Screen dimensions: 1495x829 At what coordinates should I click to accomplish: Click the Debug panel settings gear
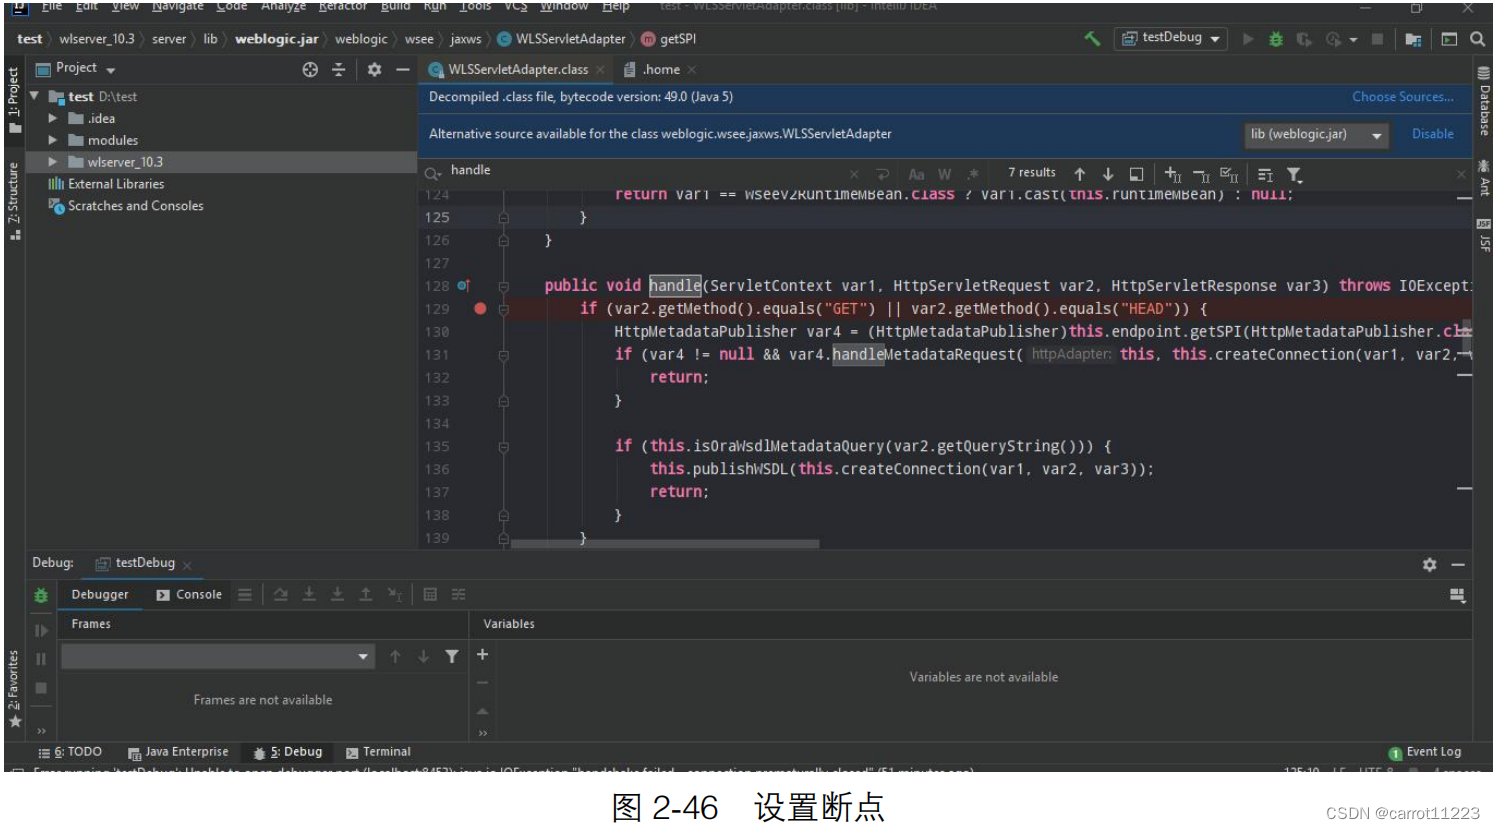click(1429, 564)
